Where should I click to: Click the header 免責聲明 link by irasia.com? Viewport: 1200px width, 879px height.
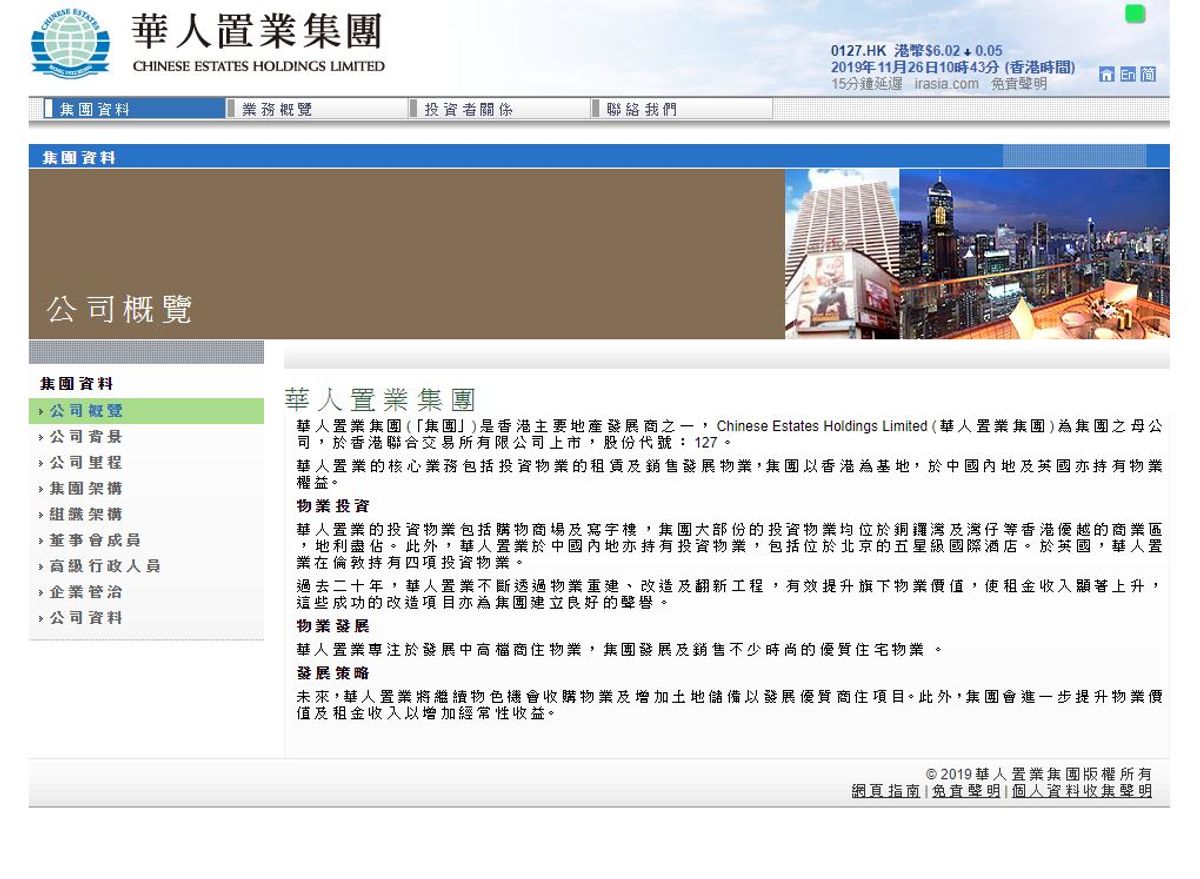coord(1019,84)
